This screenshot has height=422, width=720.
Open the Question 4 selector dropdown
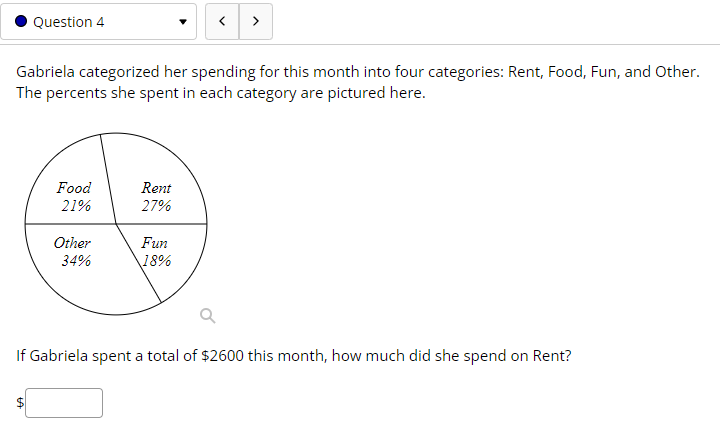(100, 22)
